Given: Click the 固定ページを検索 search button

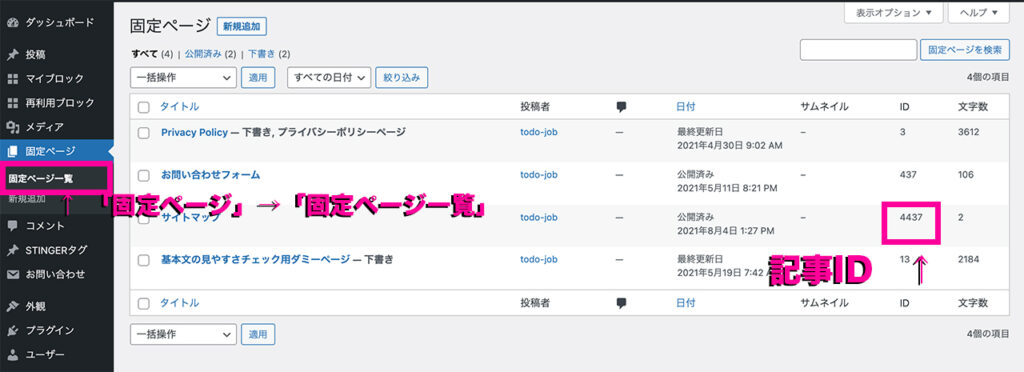Looking at the screenshot, I should [x=965, y=50].
